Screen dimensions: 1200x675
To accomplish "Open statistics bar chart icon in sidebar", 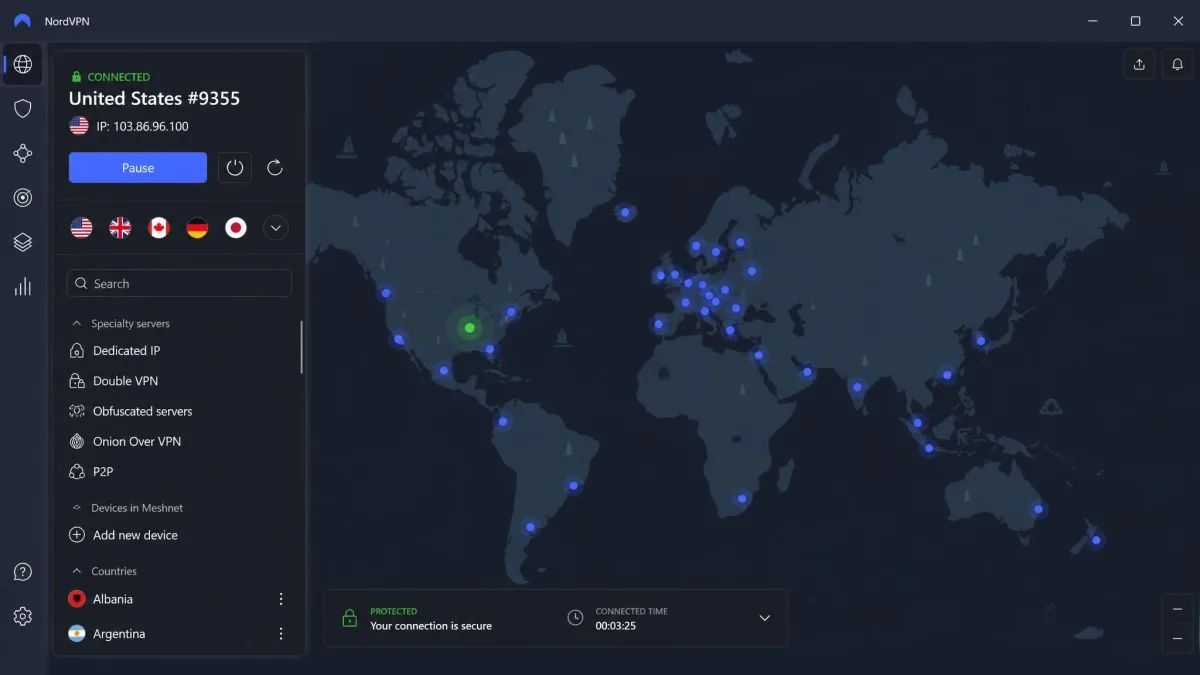I will pos(23,287).
